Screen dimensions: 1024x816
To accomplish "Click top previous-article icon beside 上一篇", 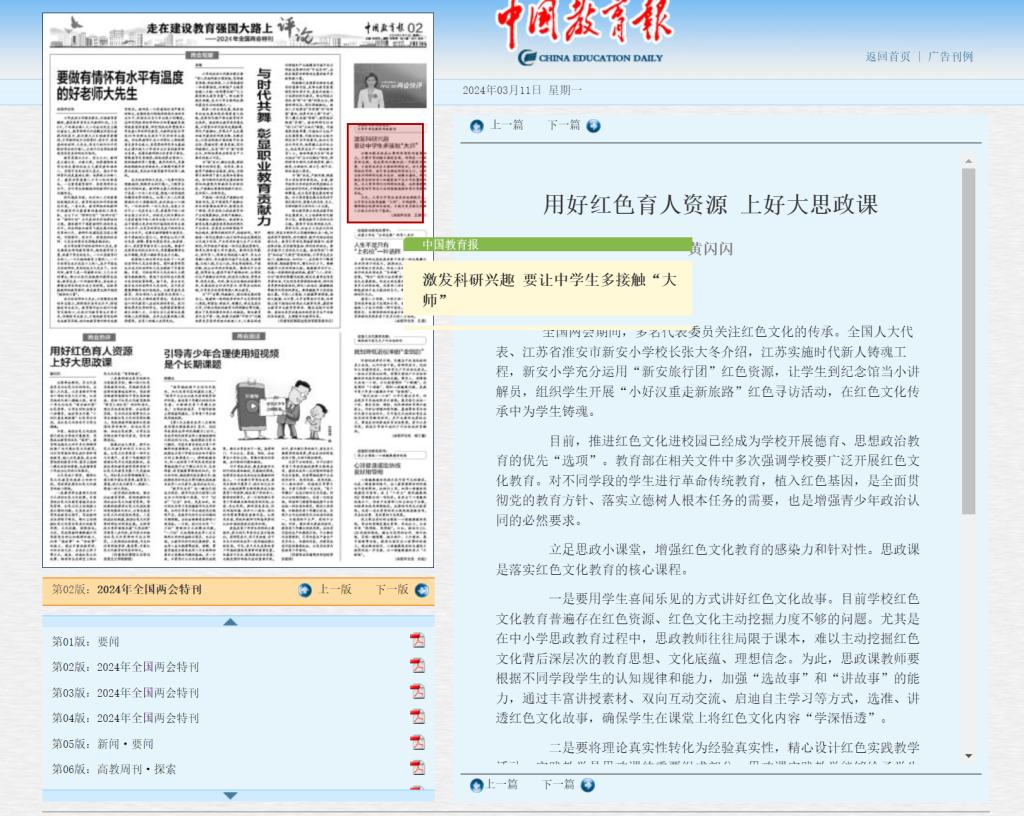I will pyautogui.click(x=476, y=126).
